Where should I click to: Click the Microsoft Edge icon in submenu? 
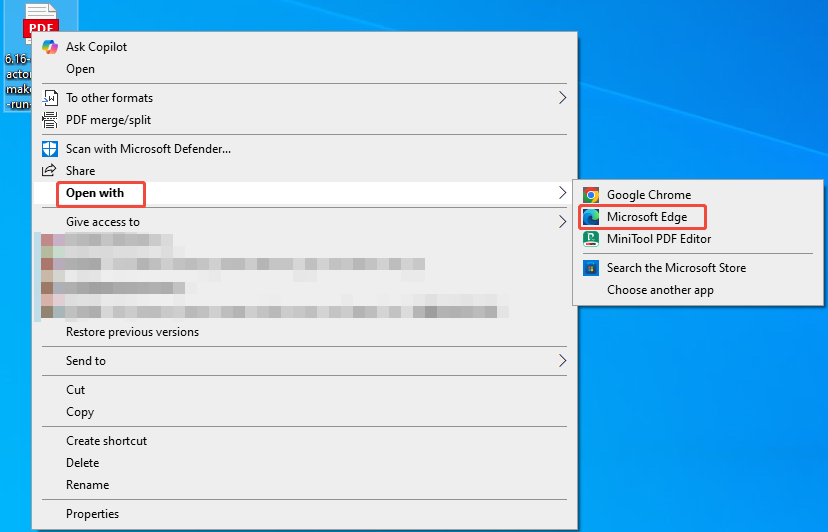point(591,217)
